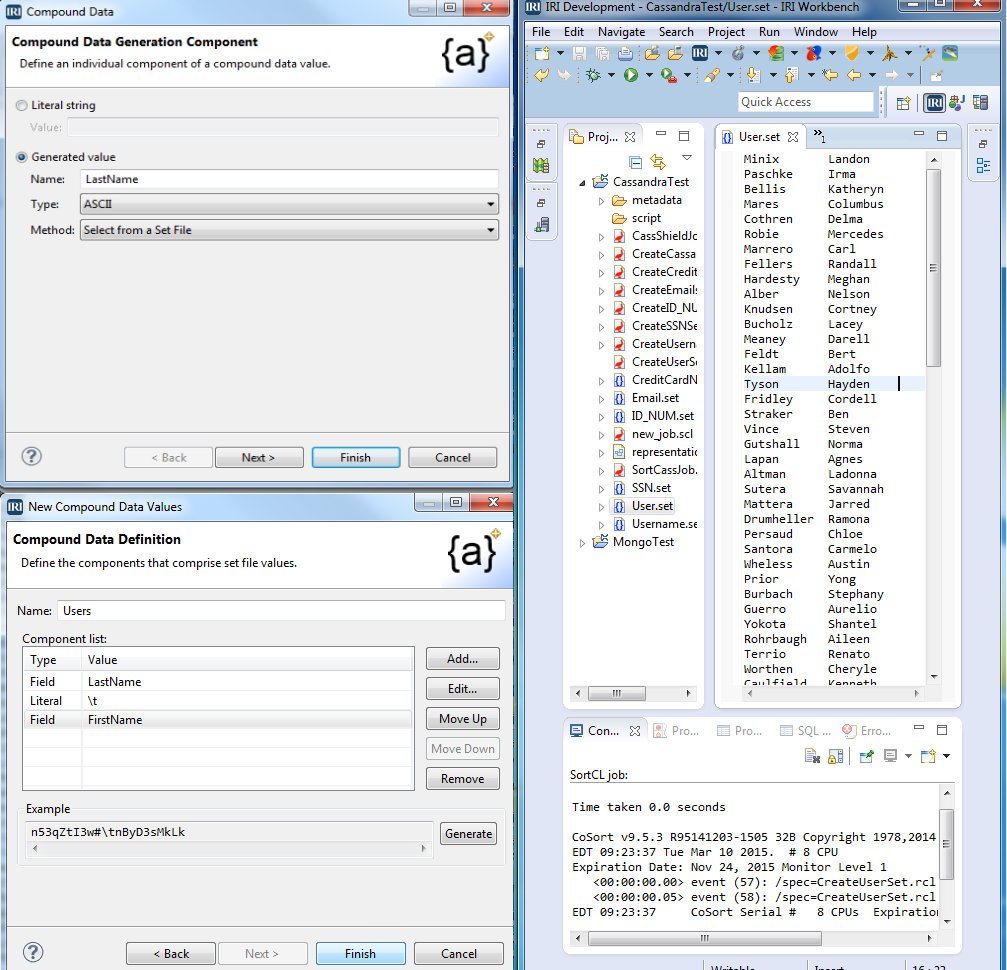
Task: Click Next in the Compound Data dialog
Action: coord(259,457)
